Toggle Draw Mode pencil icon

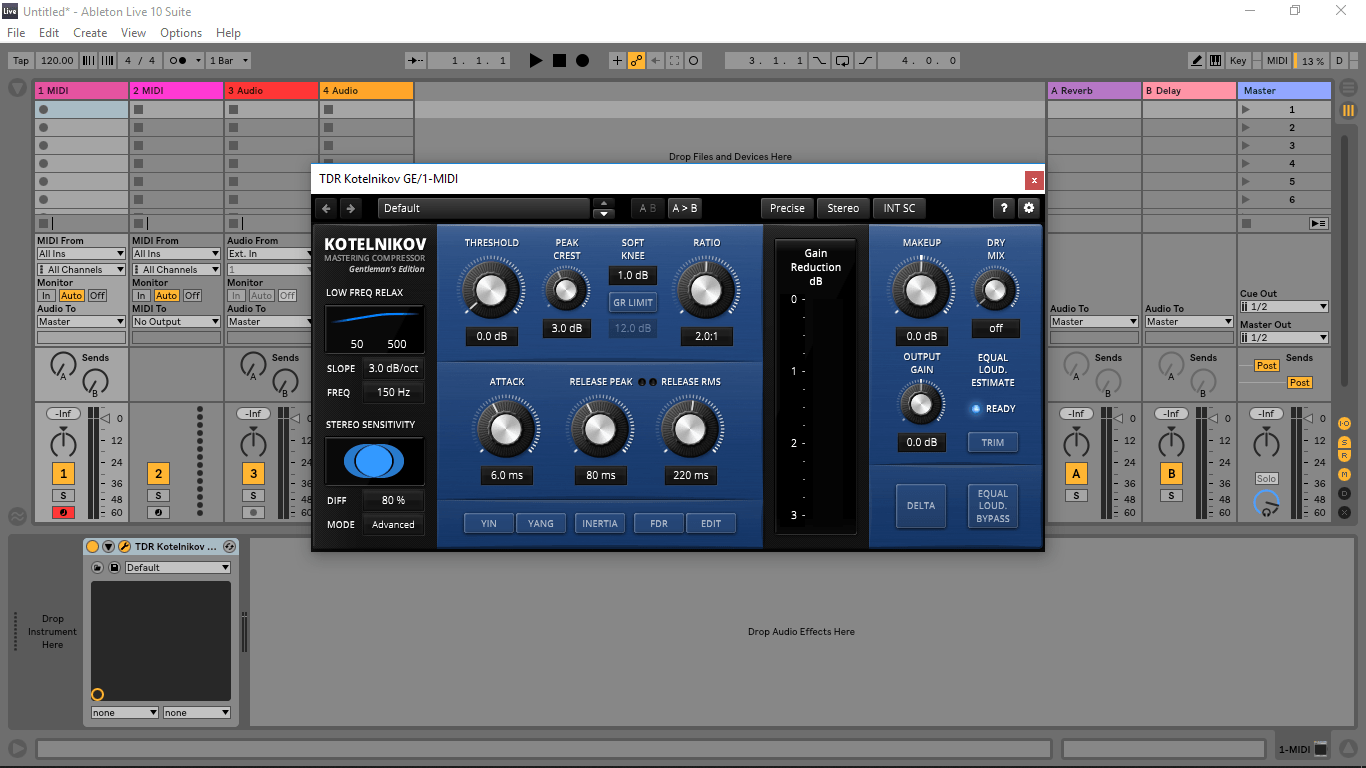click(x=1196, y=61)
